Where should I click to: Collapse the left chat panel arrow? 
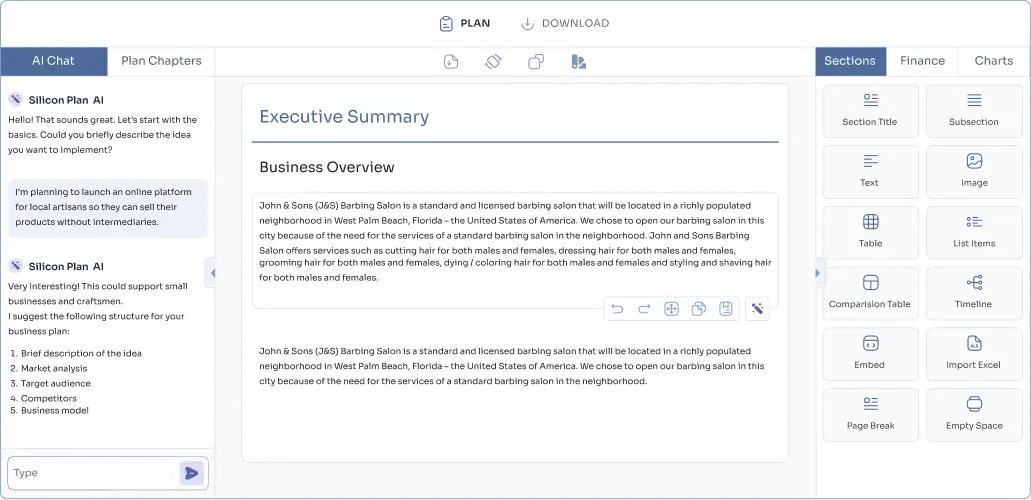click(211, 273)
